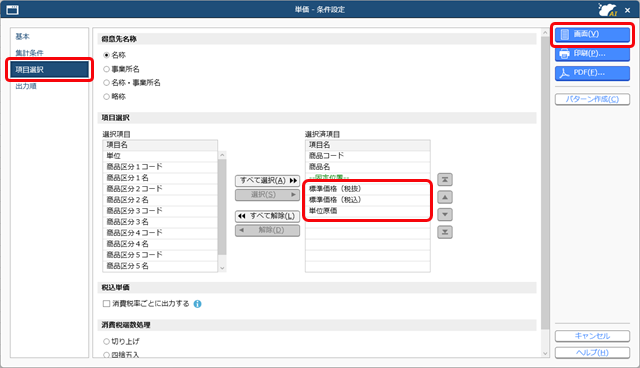Select 標準価格(税込) in selected items
Screen dimensions: 640x368
click(368, 200)
